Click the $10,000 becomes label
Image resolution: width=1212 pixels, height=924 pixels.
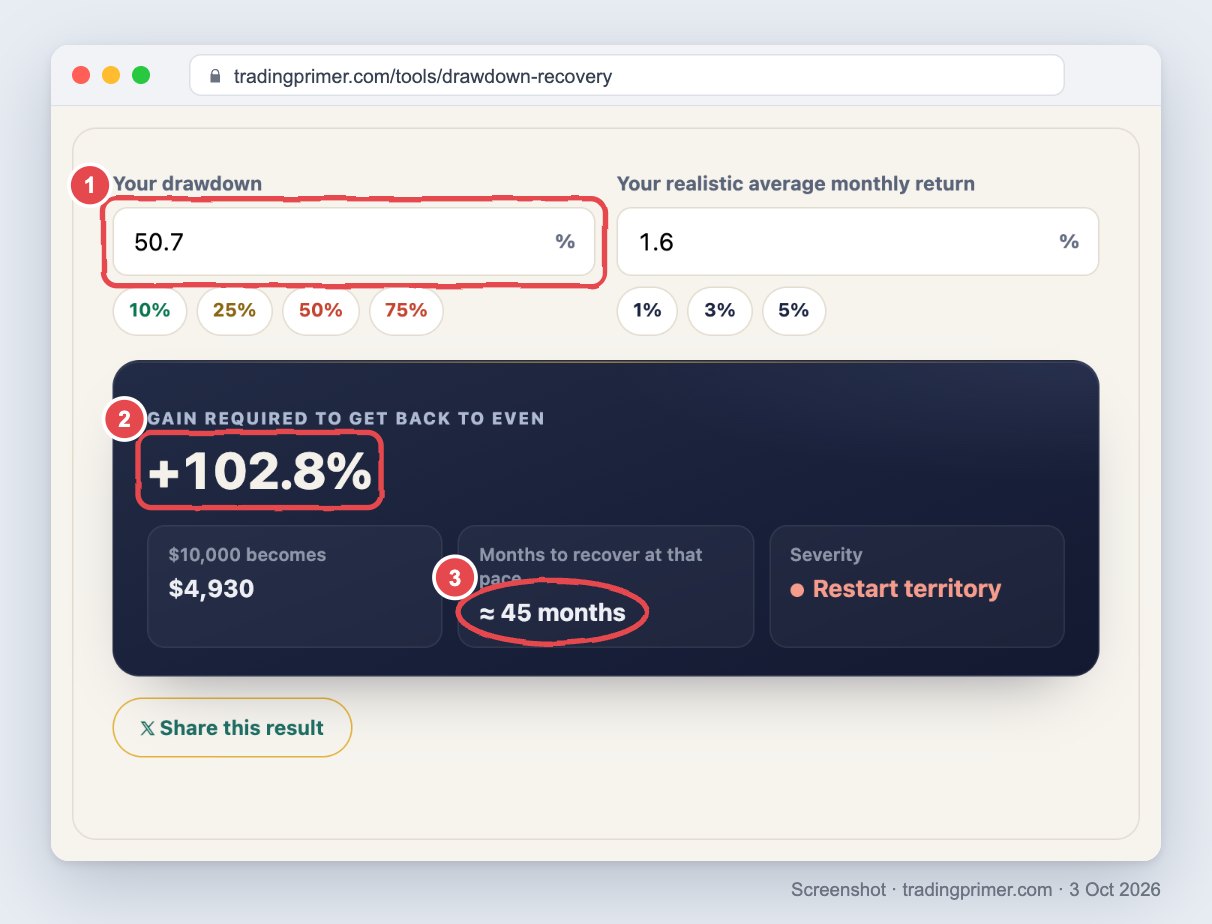tap(247, 554)
